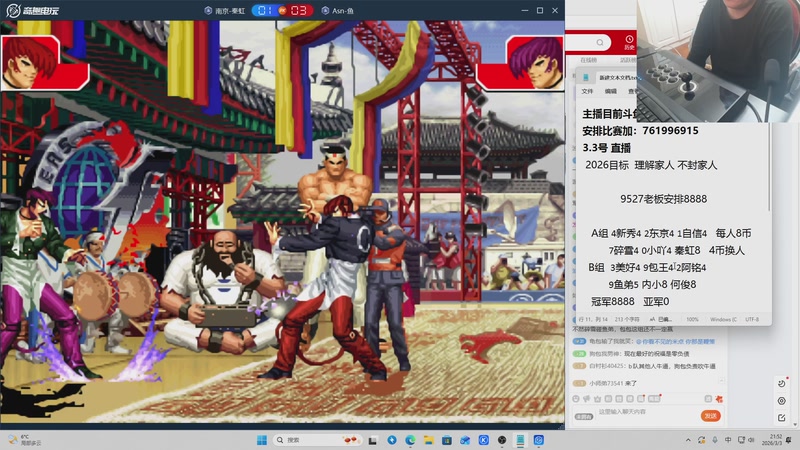Click the scroll-down arrow at panel bottom-right
Image resolution: width=800 pixels, height=450 pixels.
coord(796,424)
